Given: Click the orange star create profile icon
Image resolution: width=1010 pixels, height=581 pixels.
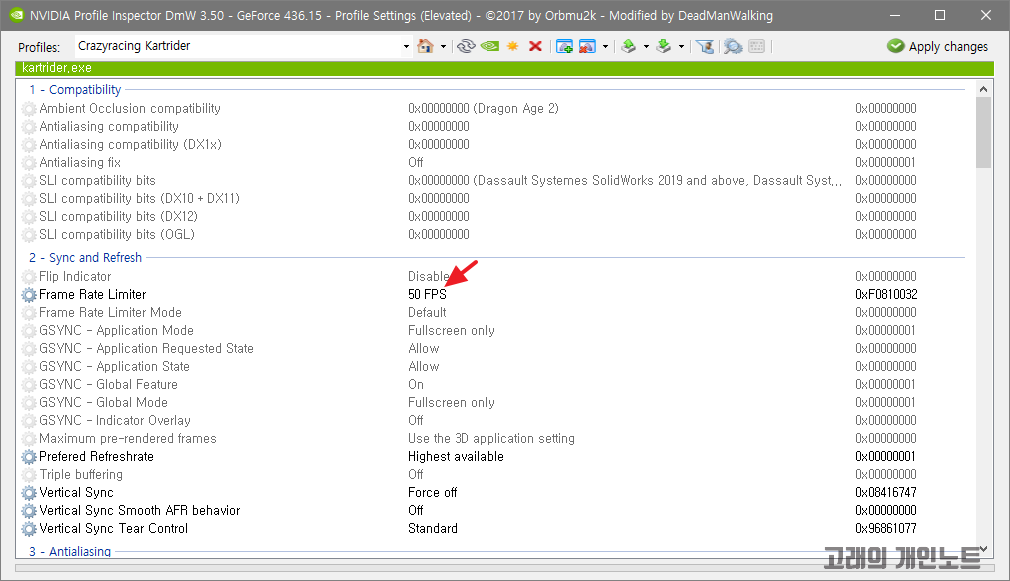Looking at the screenshot, I should point(513,46).
